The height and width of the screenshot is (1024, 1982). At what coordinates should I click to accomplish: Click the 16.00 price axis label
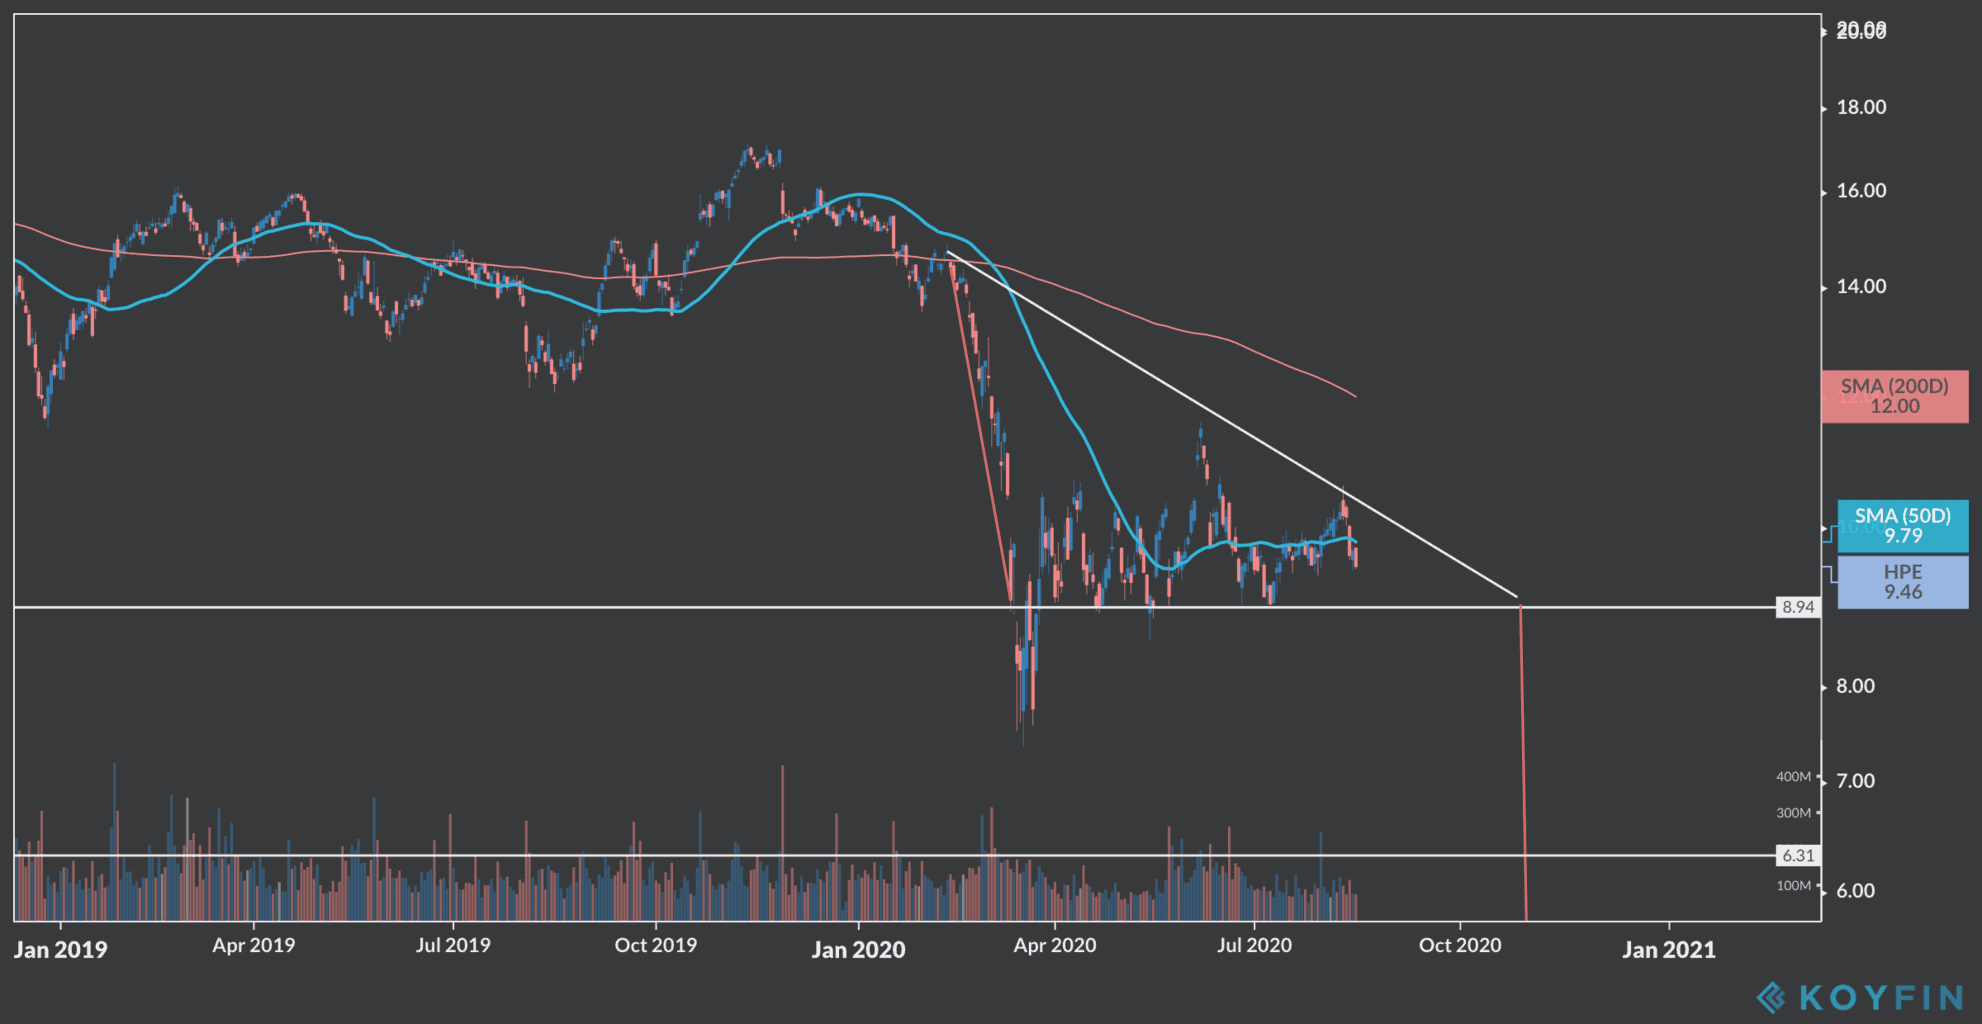(x=1861, y=191)
